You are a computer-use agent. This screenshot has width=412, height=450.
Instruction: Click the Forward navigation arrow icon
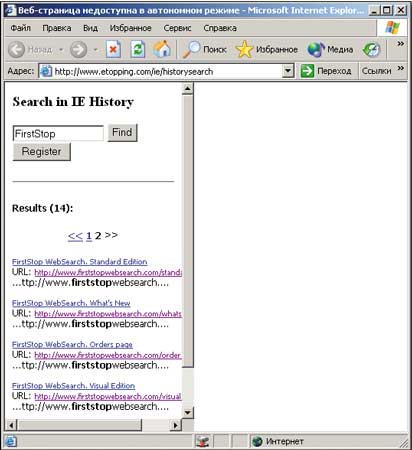78,50
